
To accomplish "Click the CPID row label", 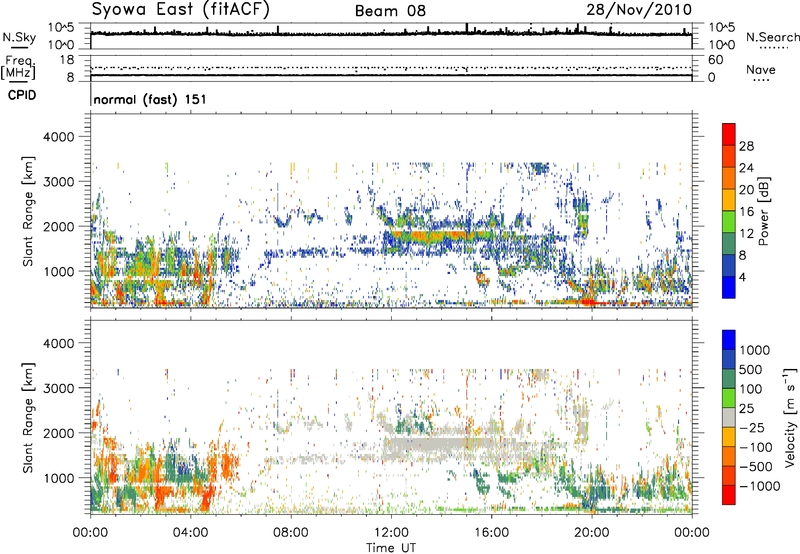I will click(x=22, y=95).
